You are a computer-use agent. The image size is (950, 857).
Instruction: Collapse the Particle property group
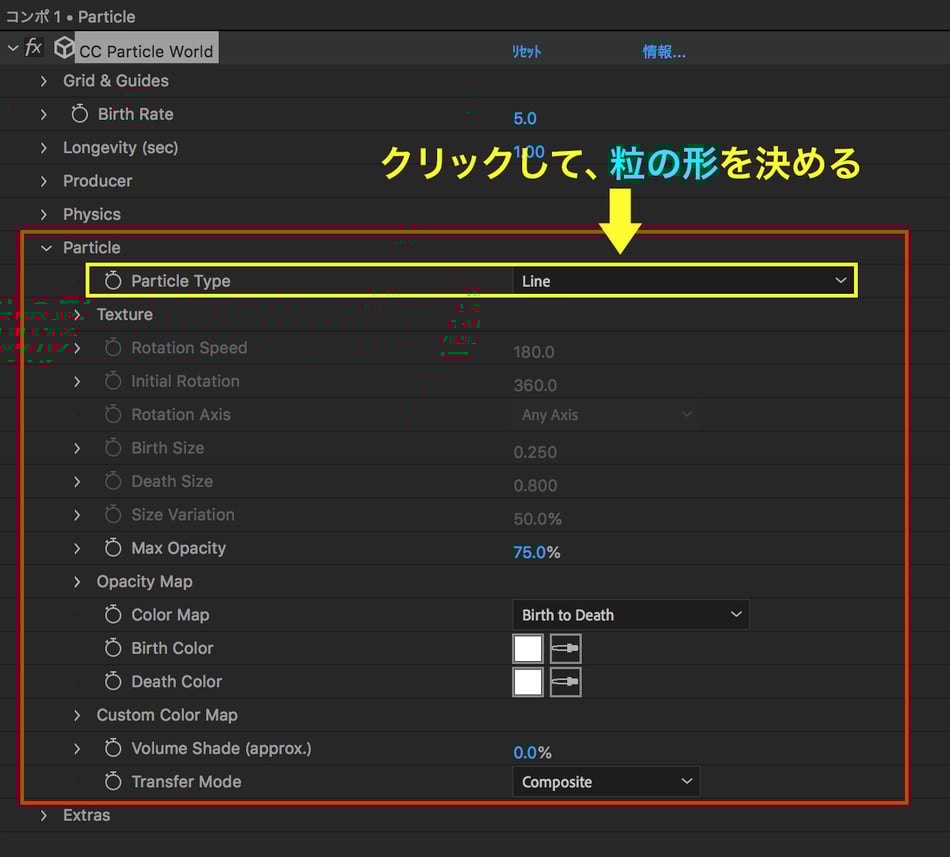click(x=45, y=248)
